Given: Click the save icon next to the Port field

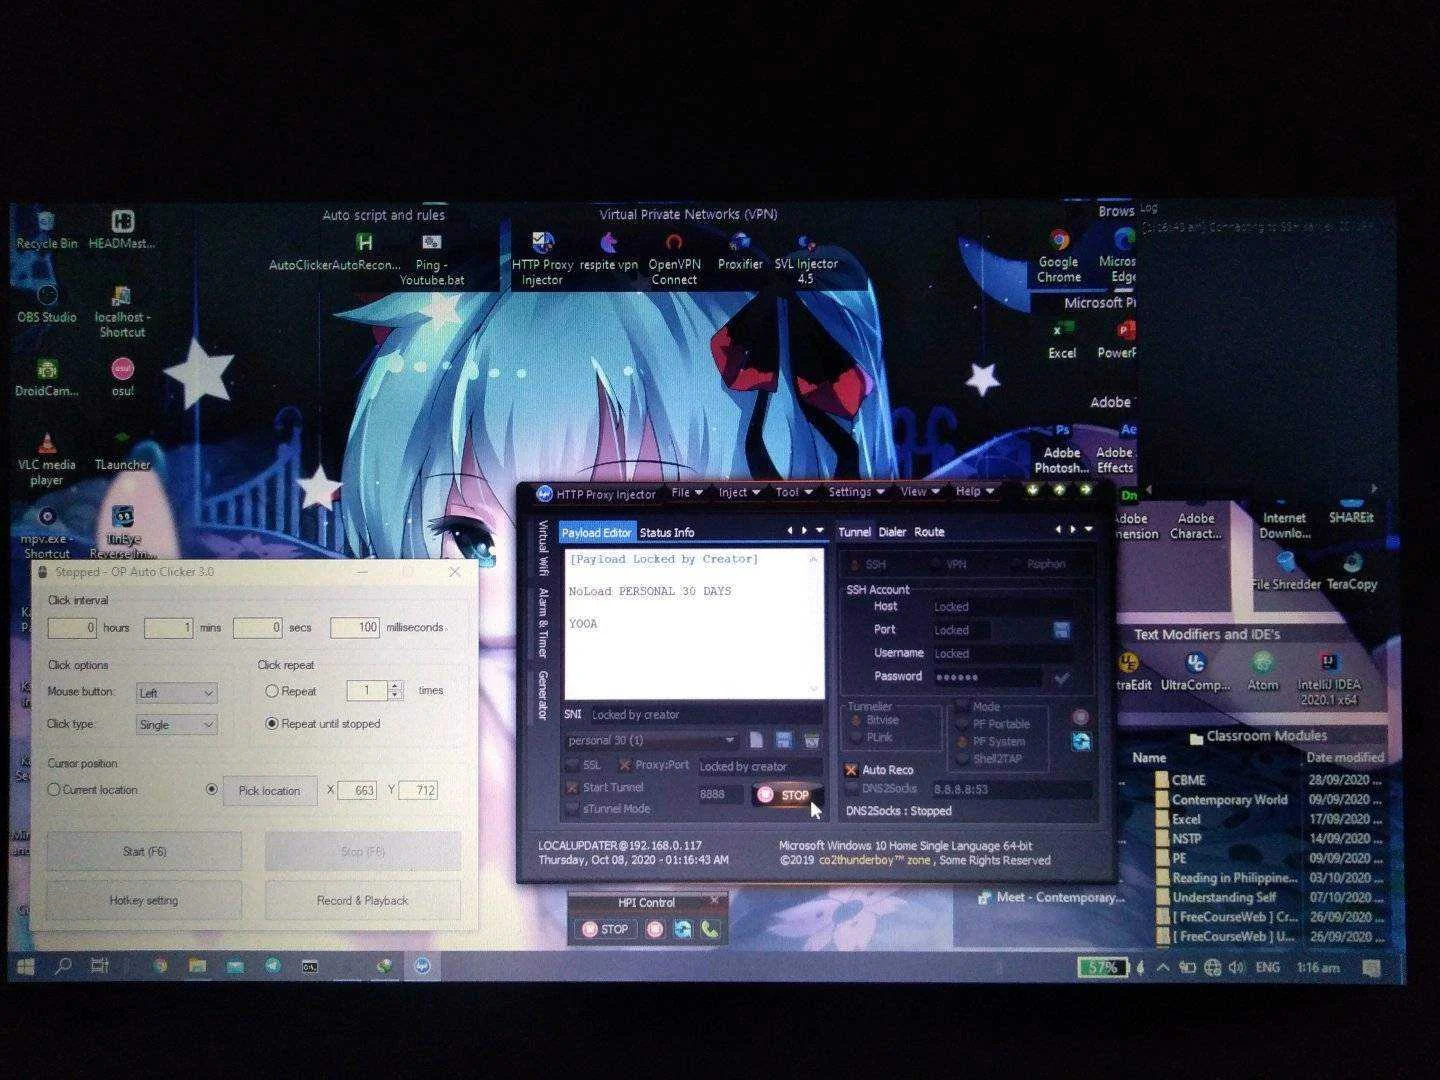Looking at the screenshot, I should [x=1061, y=630].
